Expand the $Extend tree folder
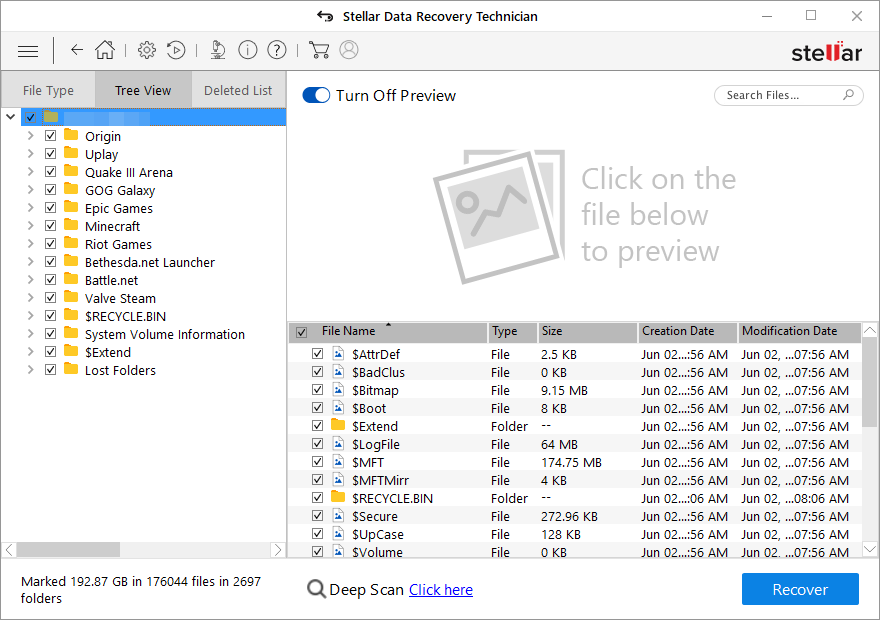Viewport: 880px width, 620px height. click(30, 351)
